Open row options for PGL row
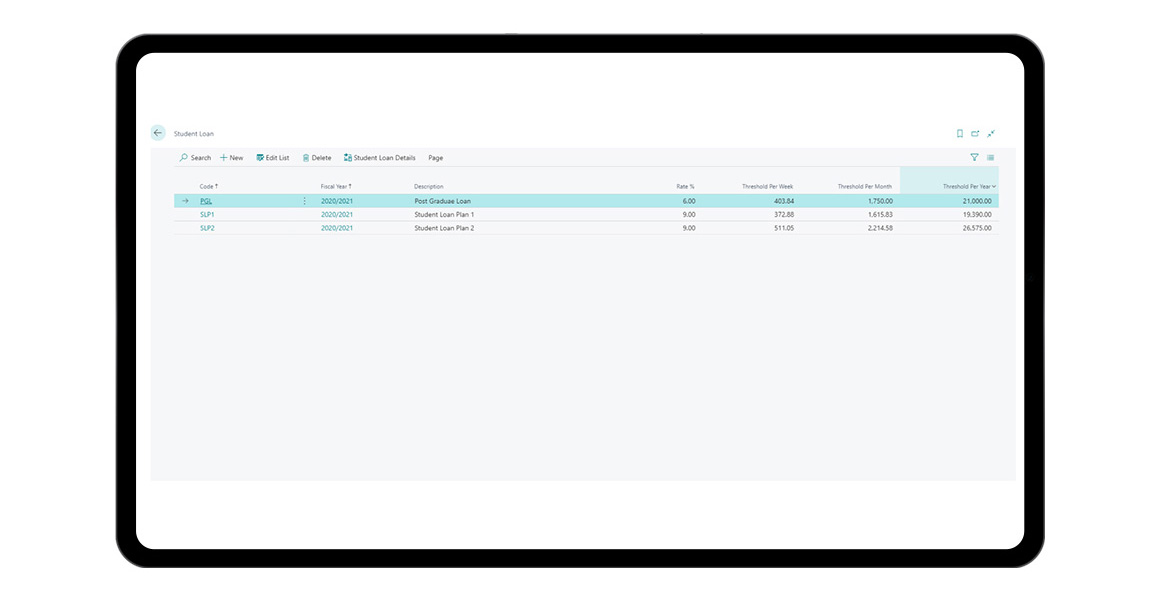This screenshot has height=600, width=1160. click(x=305, y=201)
